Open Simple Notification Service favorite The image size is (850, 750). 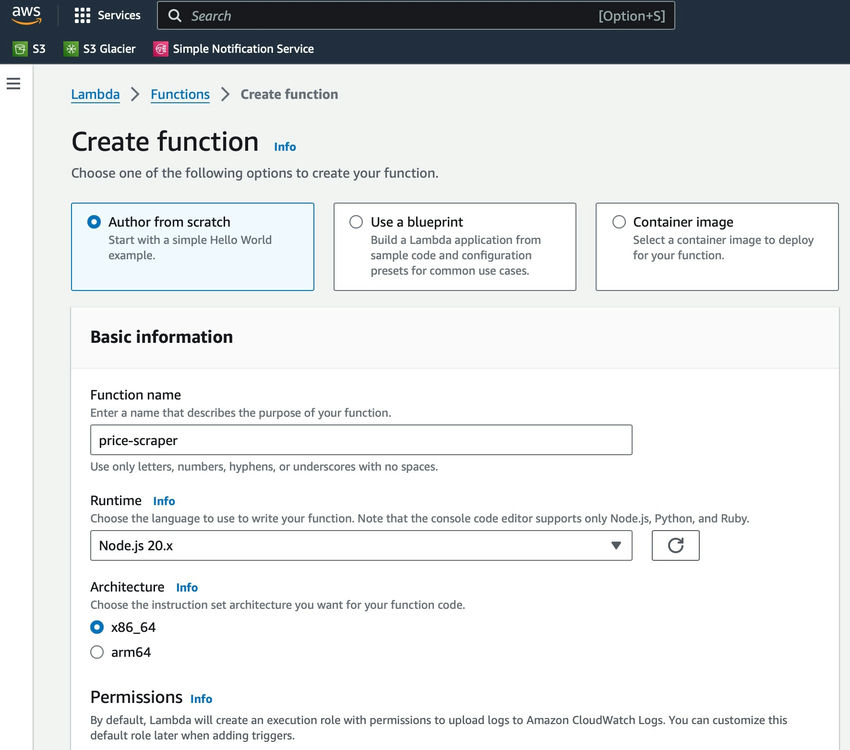pos(233,47)
